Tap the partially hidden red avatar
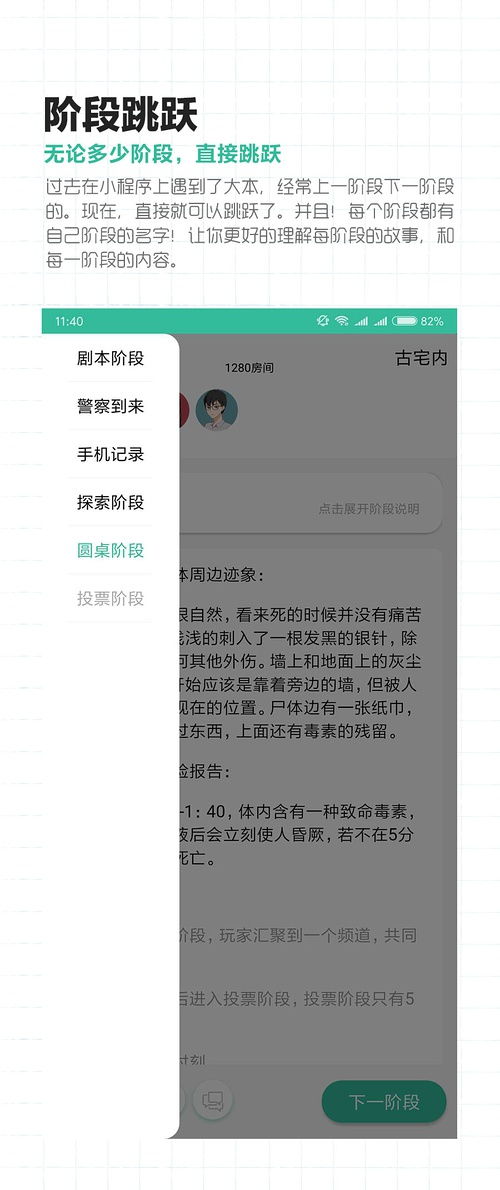This screenshot has width=500, height=1190. click(x=184, y=411)
